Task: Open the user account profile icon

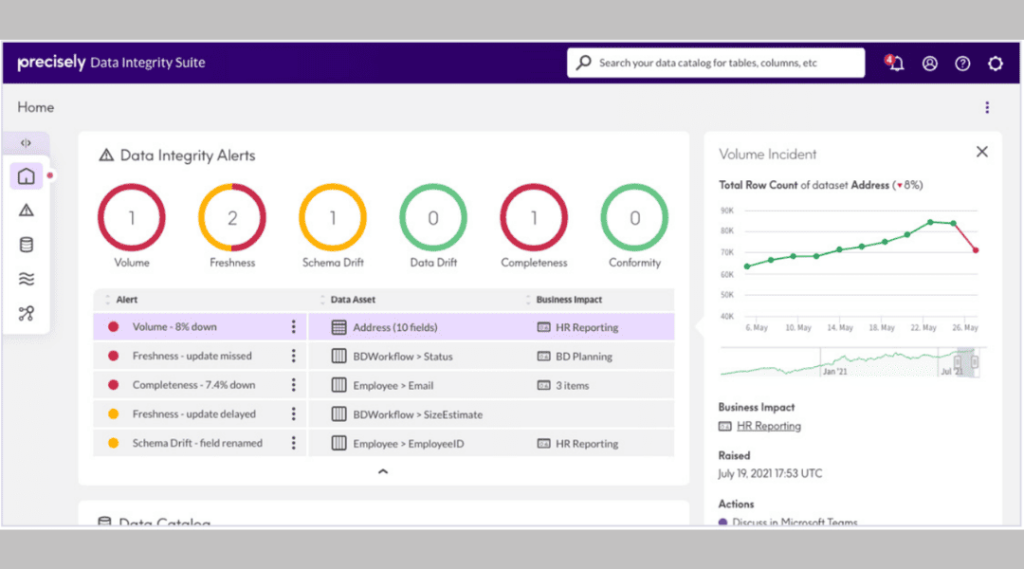Action: coord(930,63)
